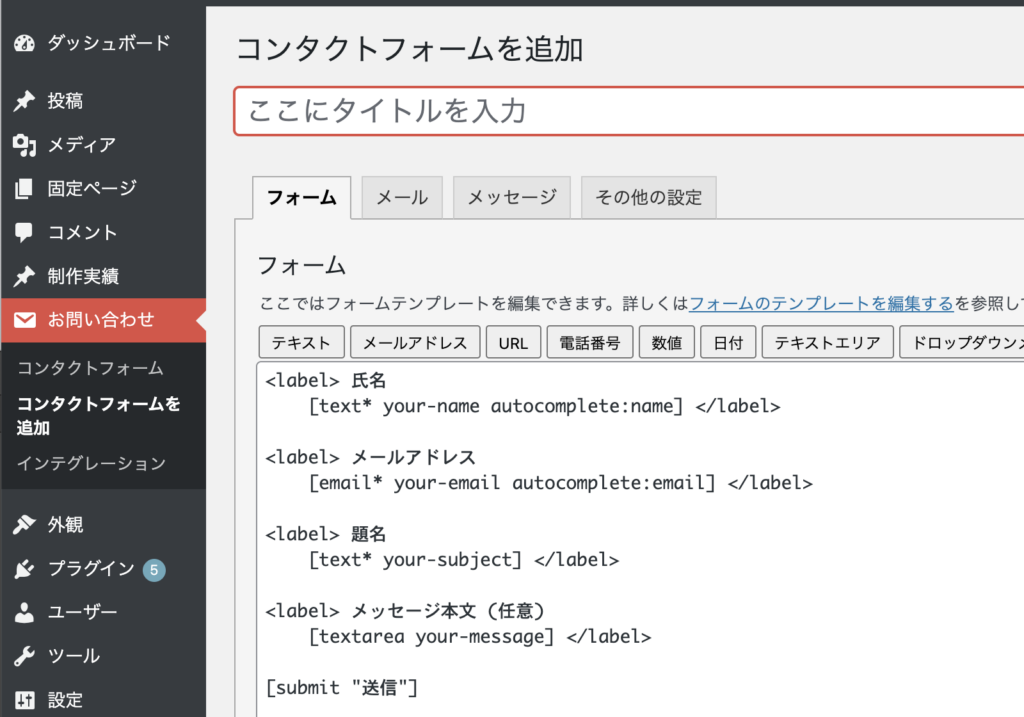Click the Dashboard gauge icon
The image size is (1024, 717).
pos(24,44)
